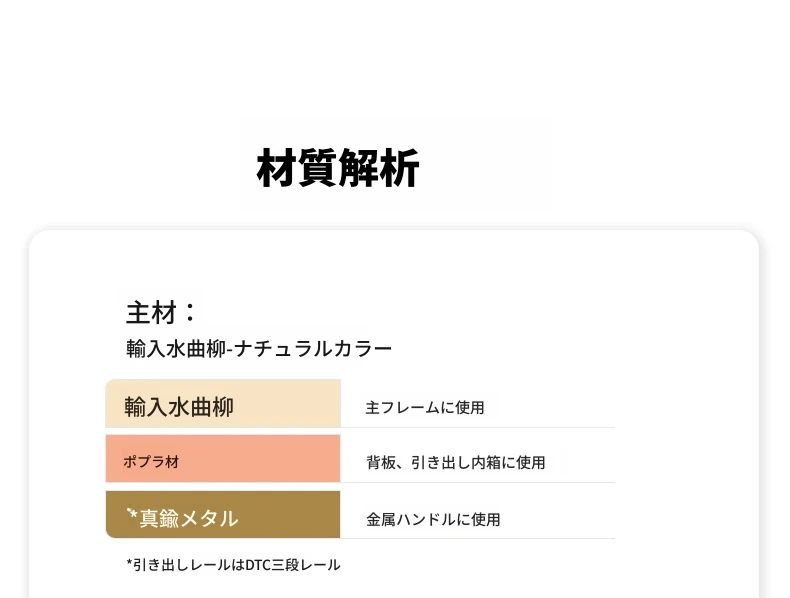Click the 輸入水曲柳 label in beige cell

(x=179, y=407)
